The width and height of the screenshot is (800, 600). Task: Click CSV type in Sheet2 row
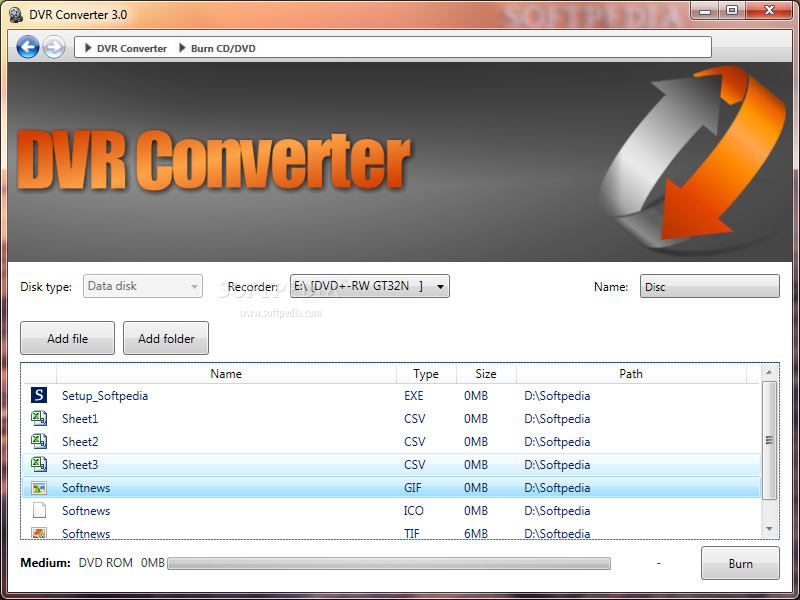414,442
